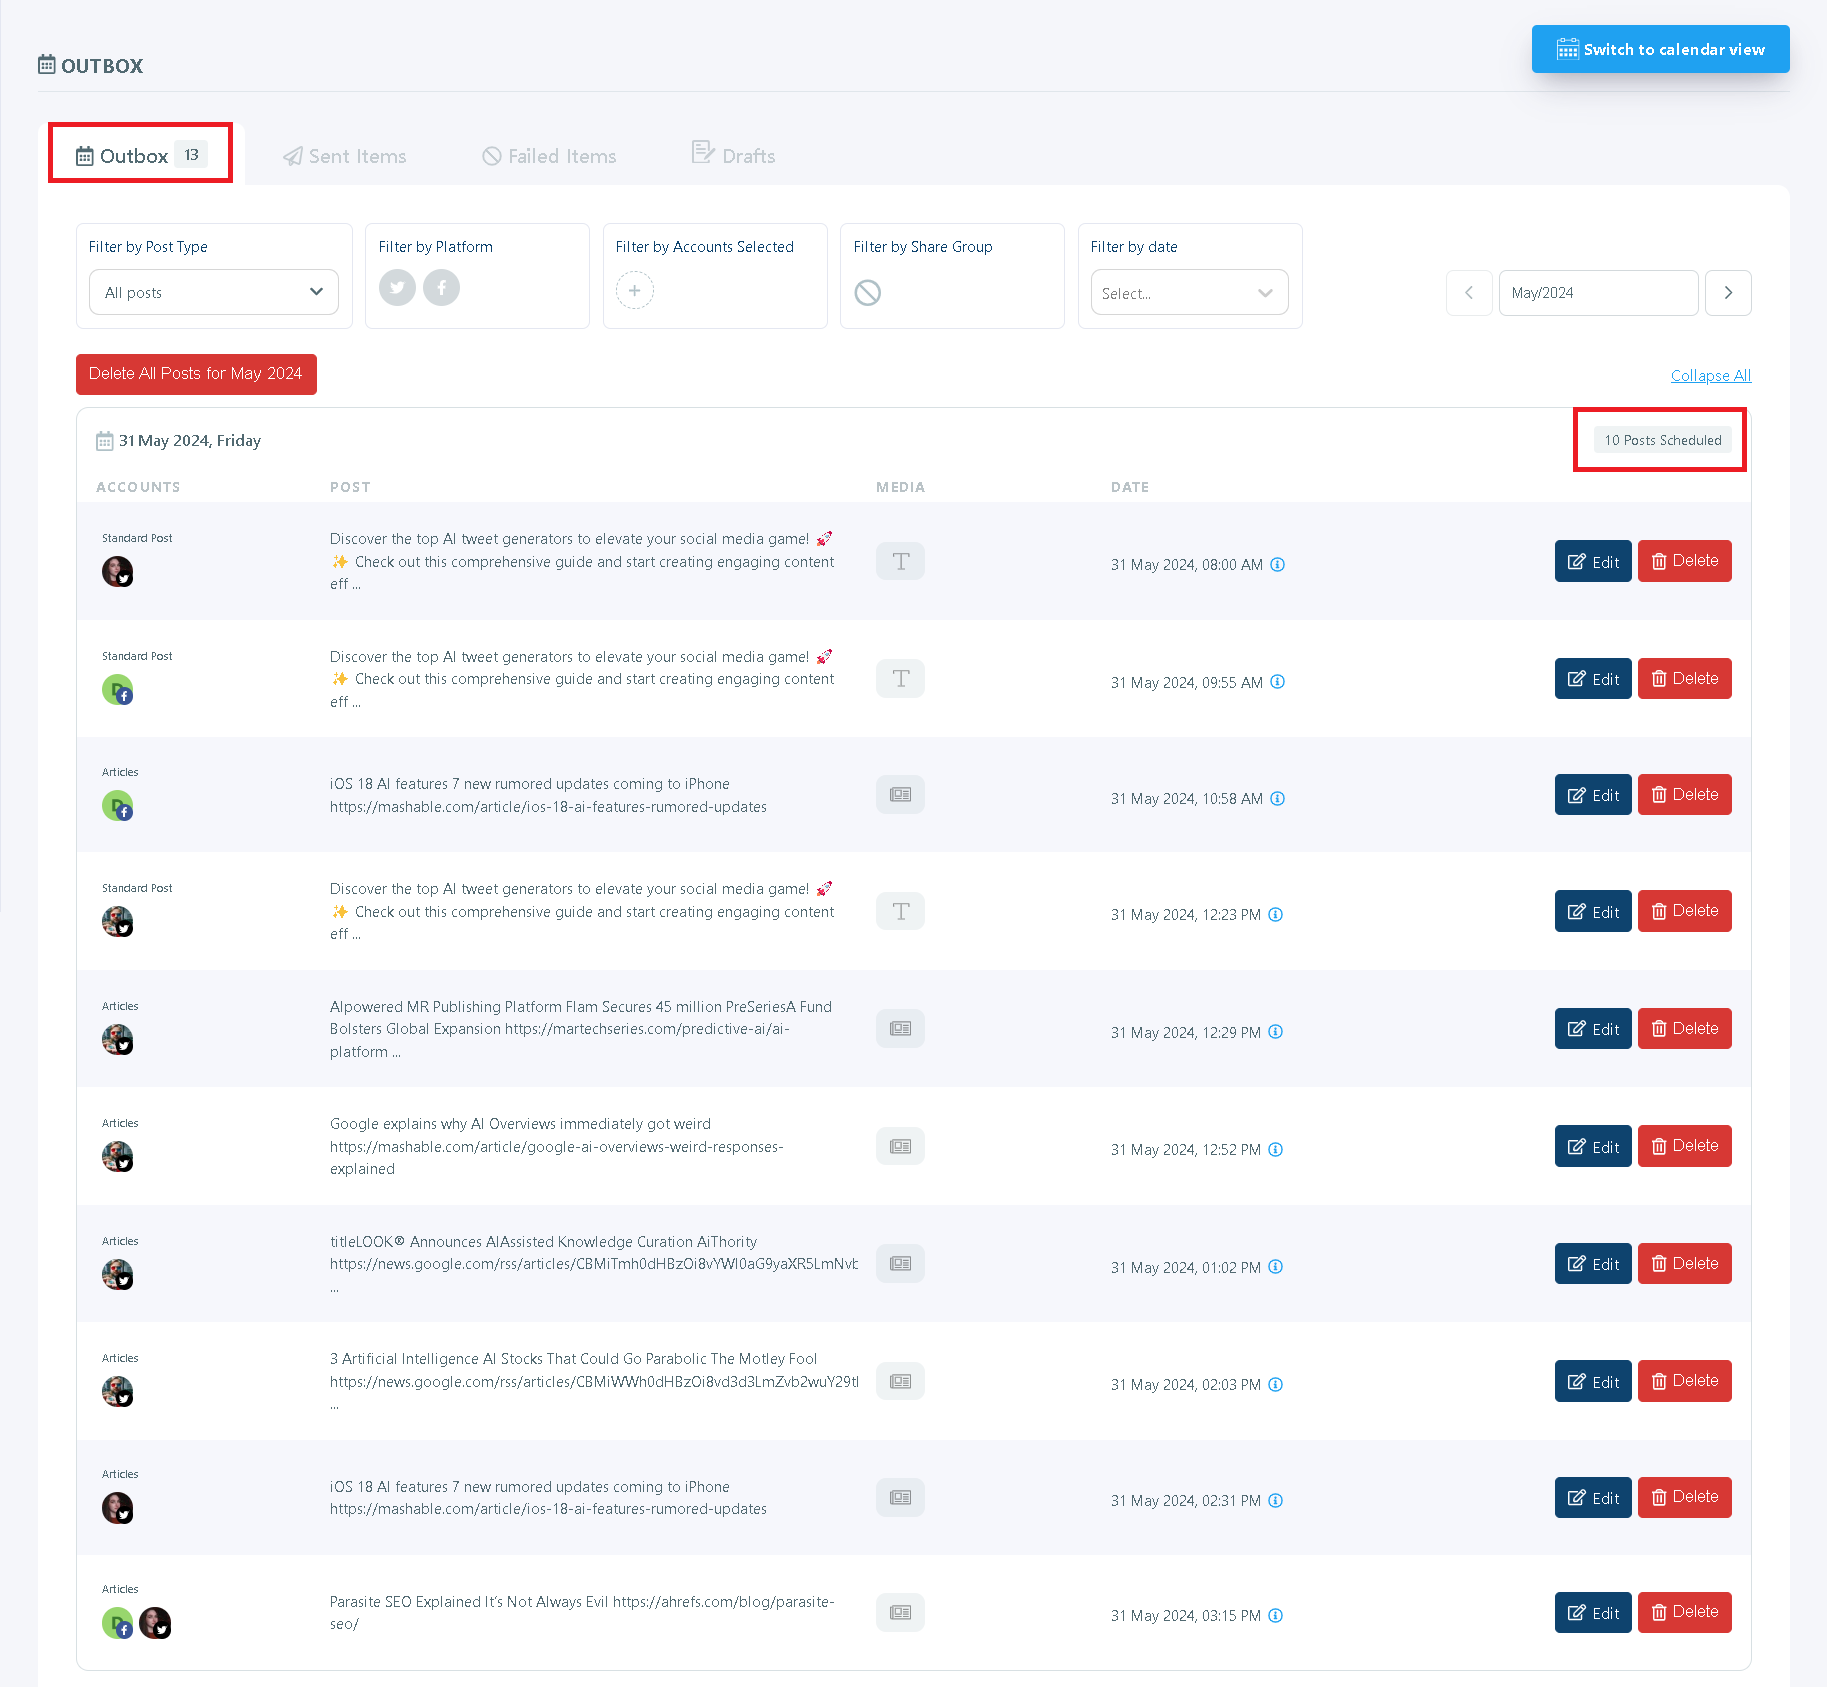Switch to the Sent Items tab
1827x1687 pixels.
[x=357, y=156]
